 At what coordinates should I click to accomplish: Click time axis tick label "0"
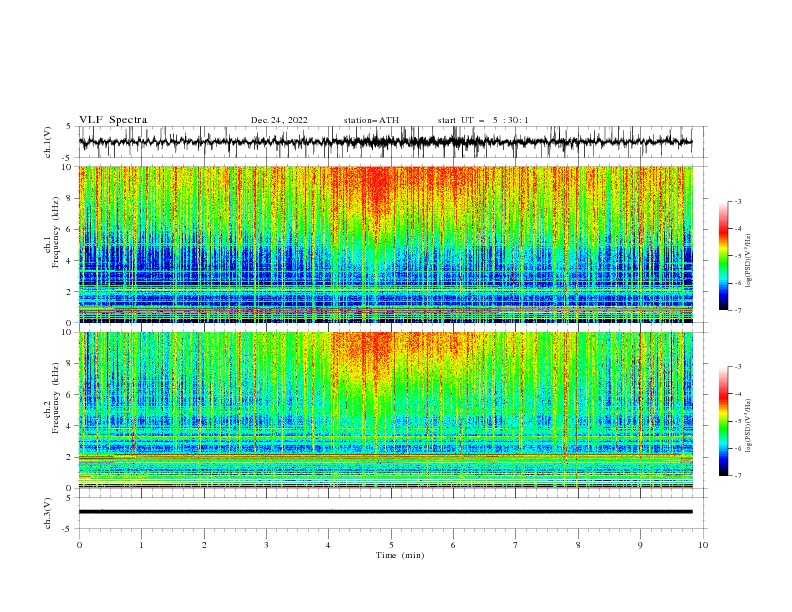(79, 545)
